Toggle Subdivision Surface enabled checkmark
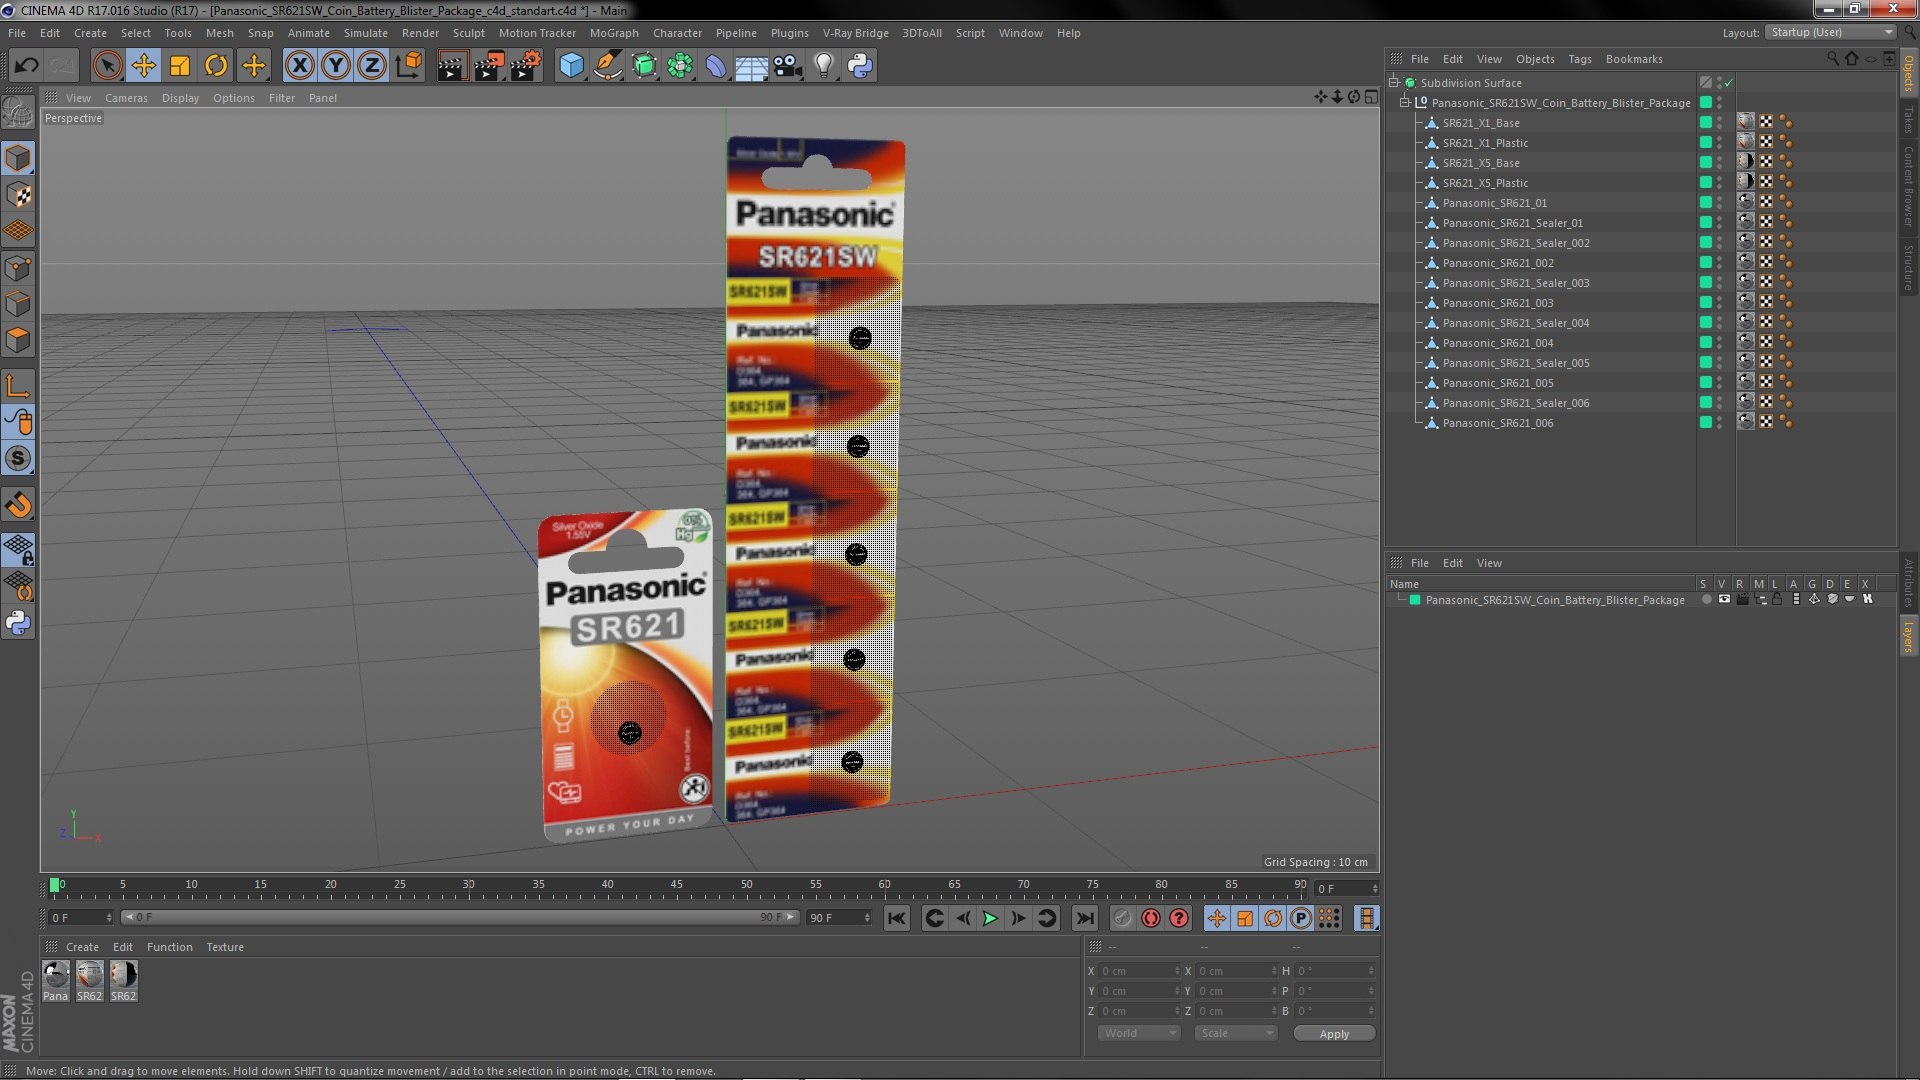Viewport: 1920px width, 1080px height. pos(1728,83)
